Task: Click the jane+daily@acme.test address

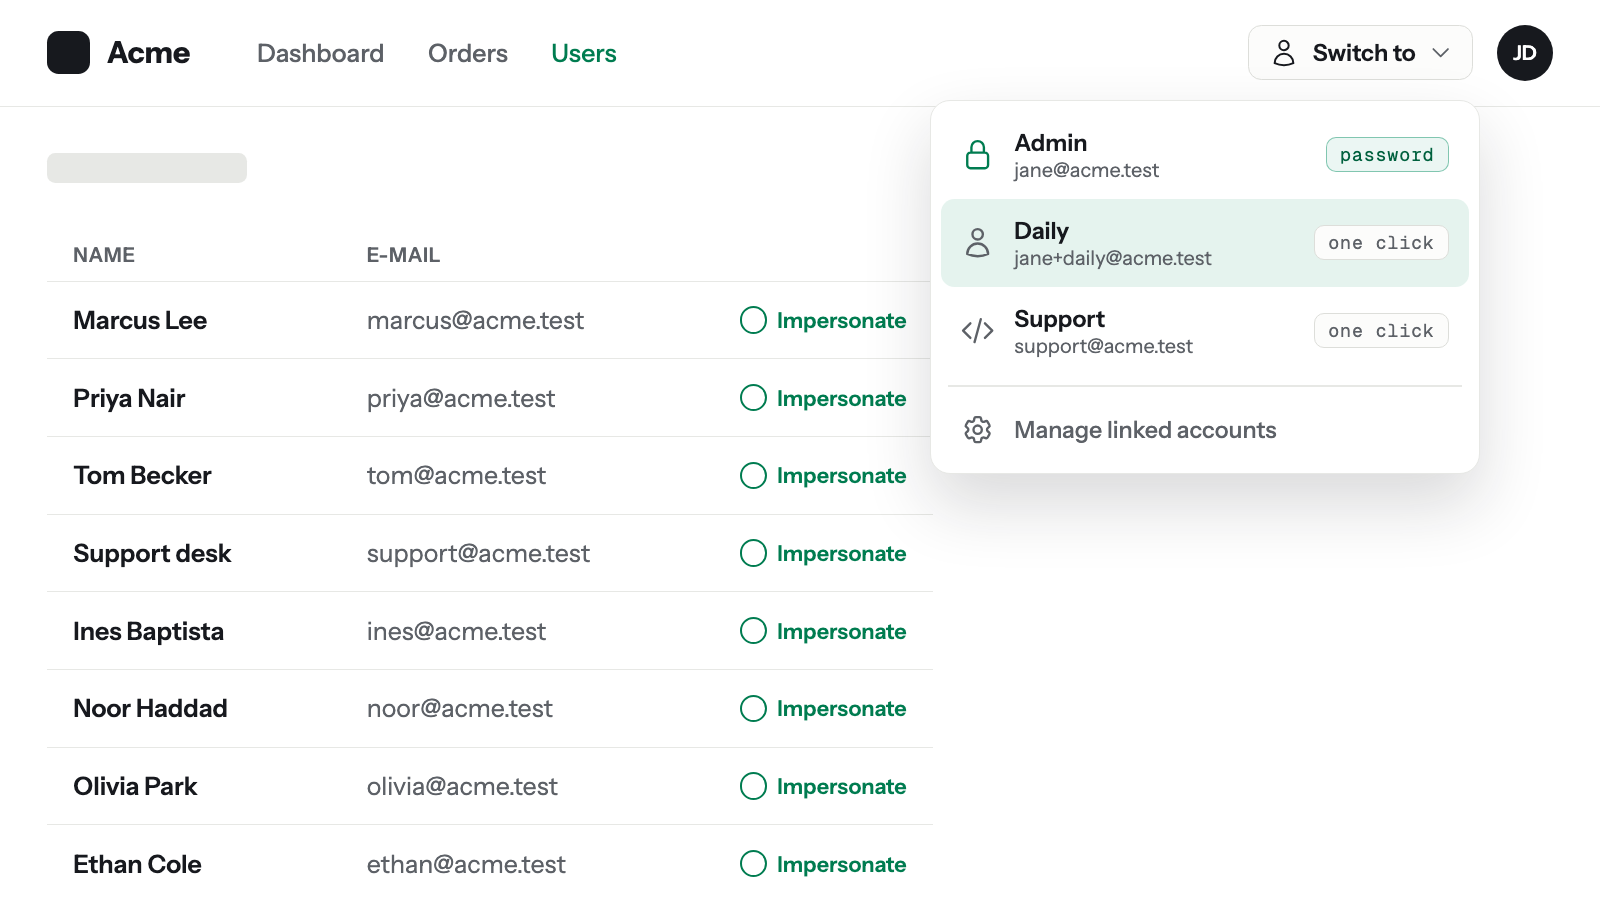Action: (1112, 258)
